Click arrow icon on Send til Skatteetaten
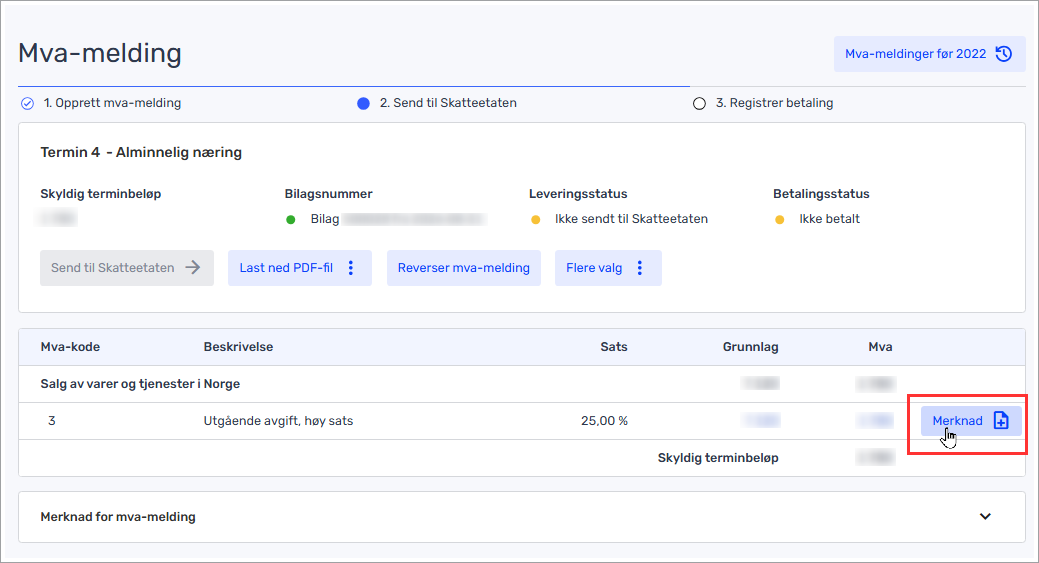Screen dimensions: 1039x563 (x=193, y=268)
